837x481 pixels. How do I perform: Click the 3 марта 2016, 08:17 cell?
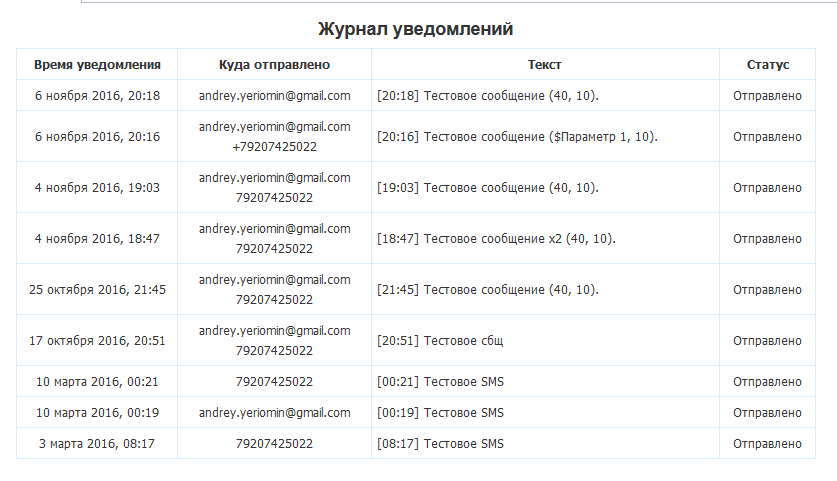(97, 444)
